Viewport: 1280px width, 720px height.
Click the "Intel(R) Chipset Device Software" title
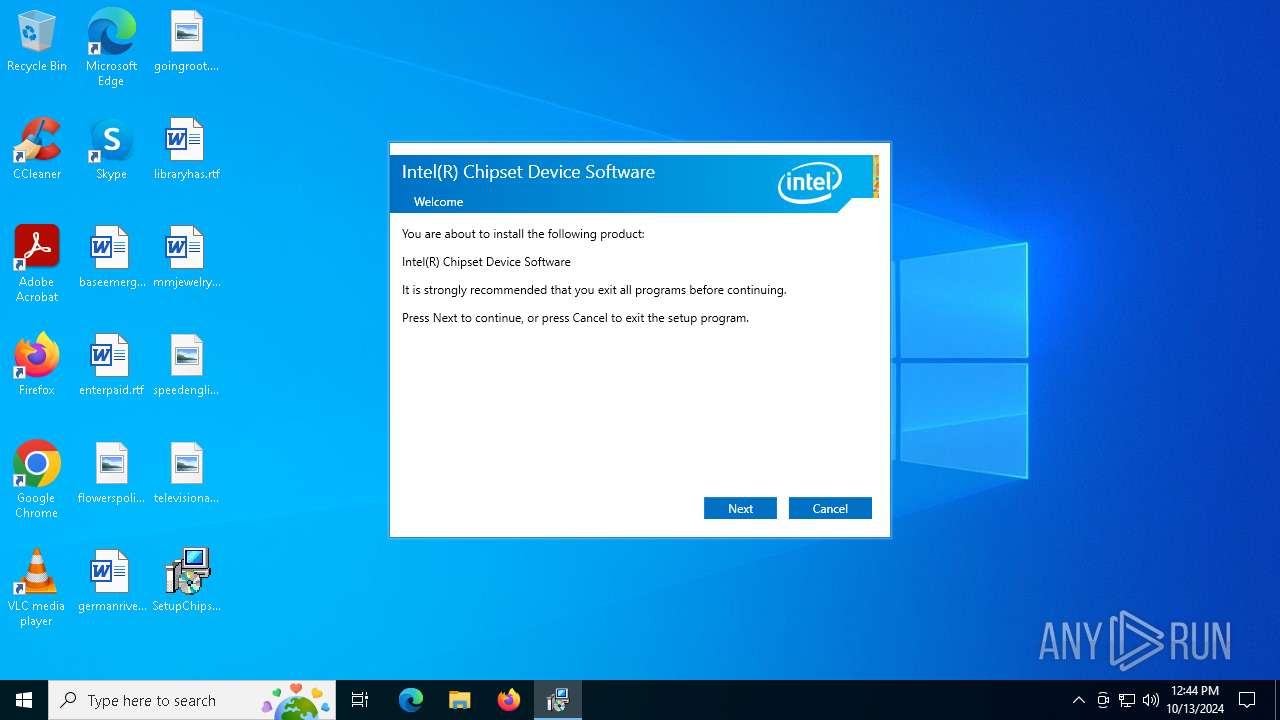coord(528,172)
